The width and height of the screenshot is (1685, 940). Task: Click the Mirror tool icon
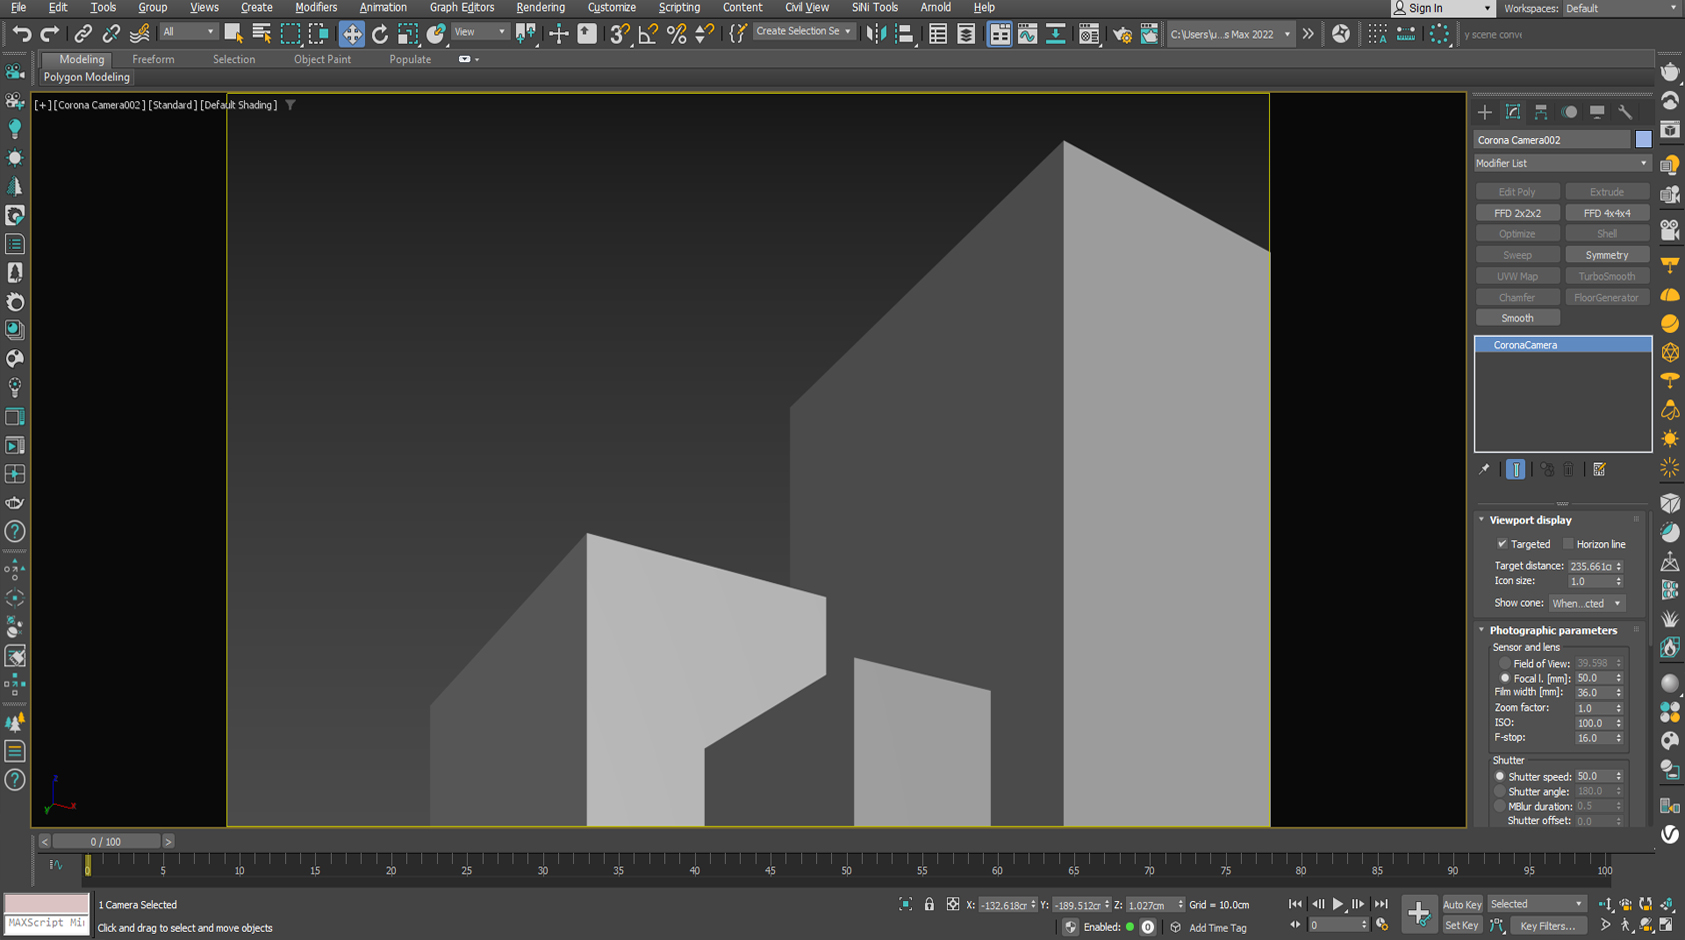click(876, 34)
